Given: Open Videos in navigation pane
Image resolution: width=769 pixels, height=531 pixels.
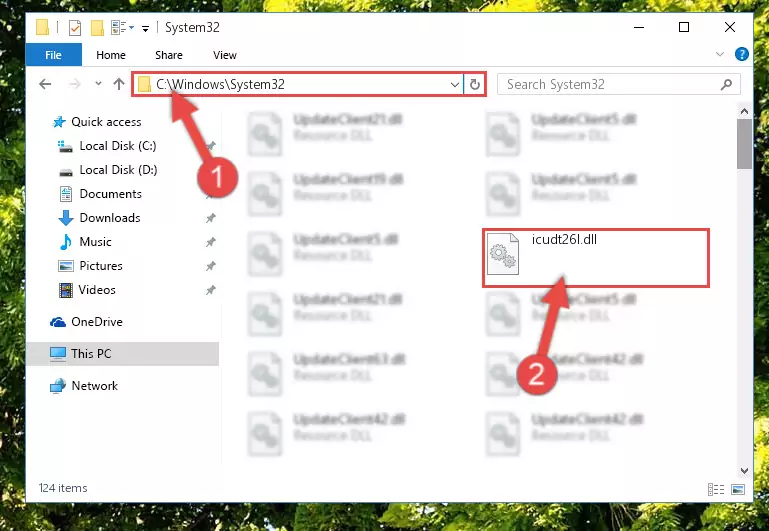Looking at the screenshot, I should pos(97,290).
